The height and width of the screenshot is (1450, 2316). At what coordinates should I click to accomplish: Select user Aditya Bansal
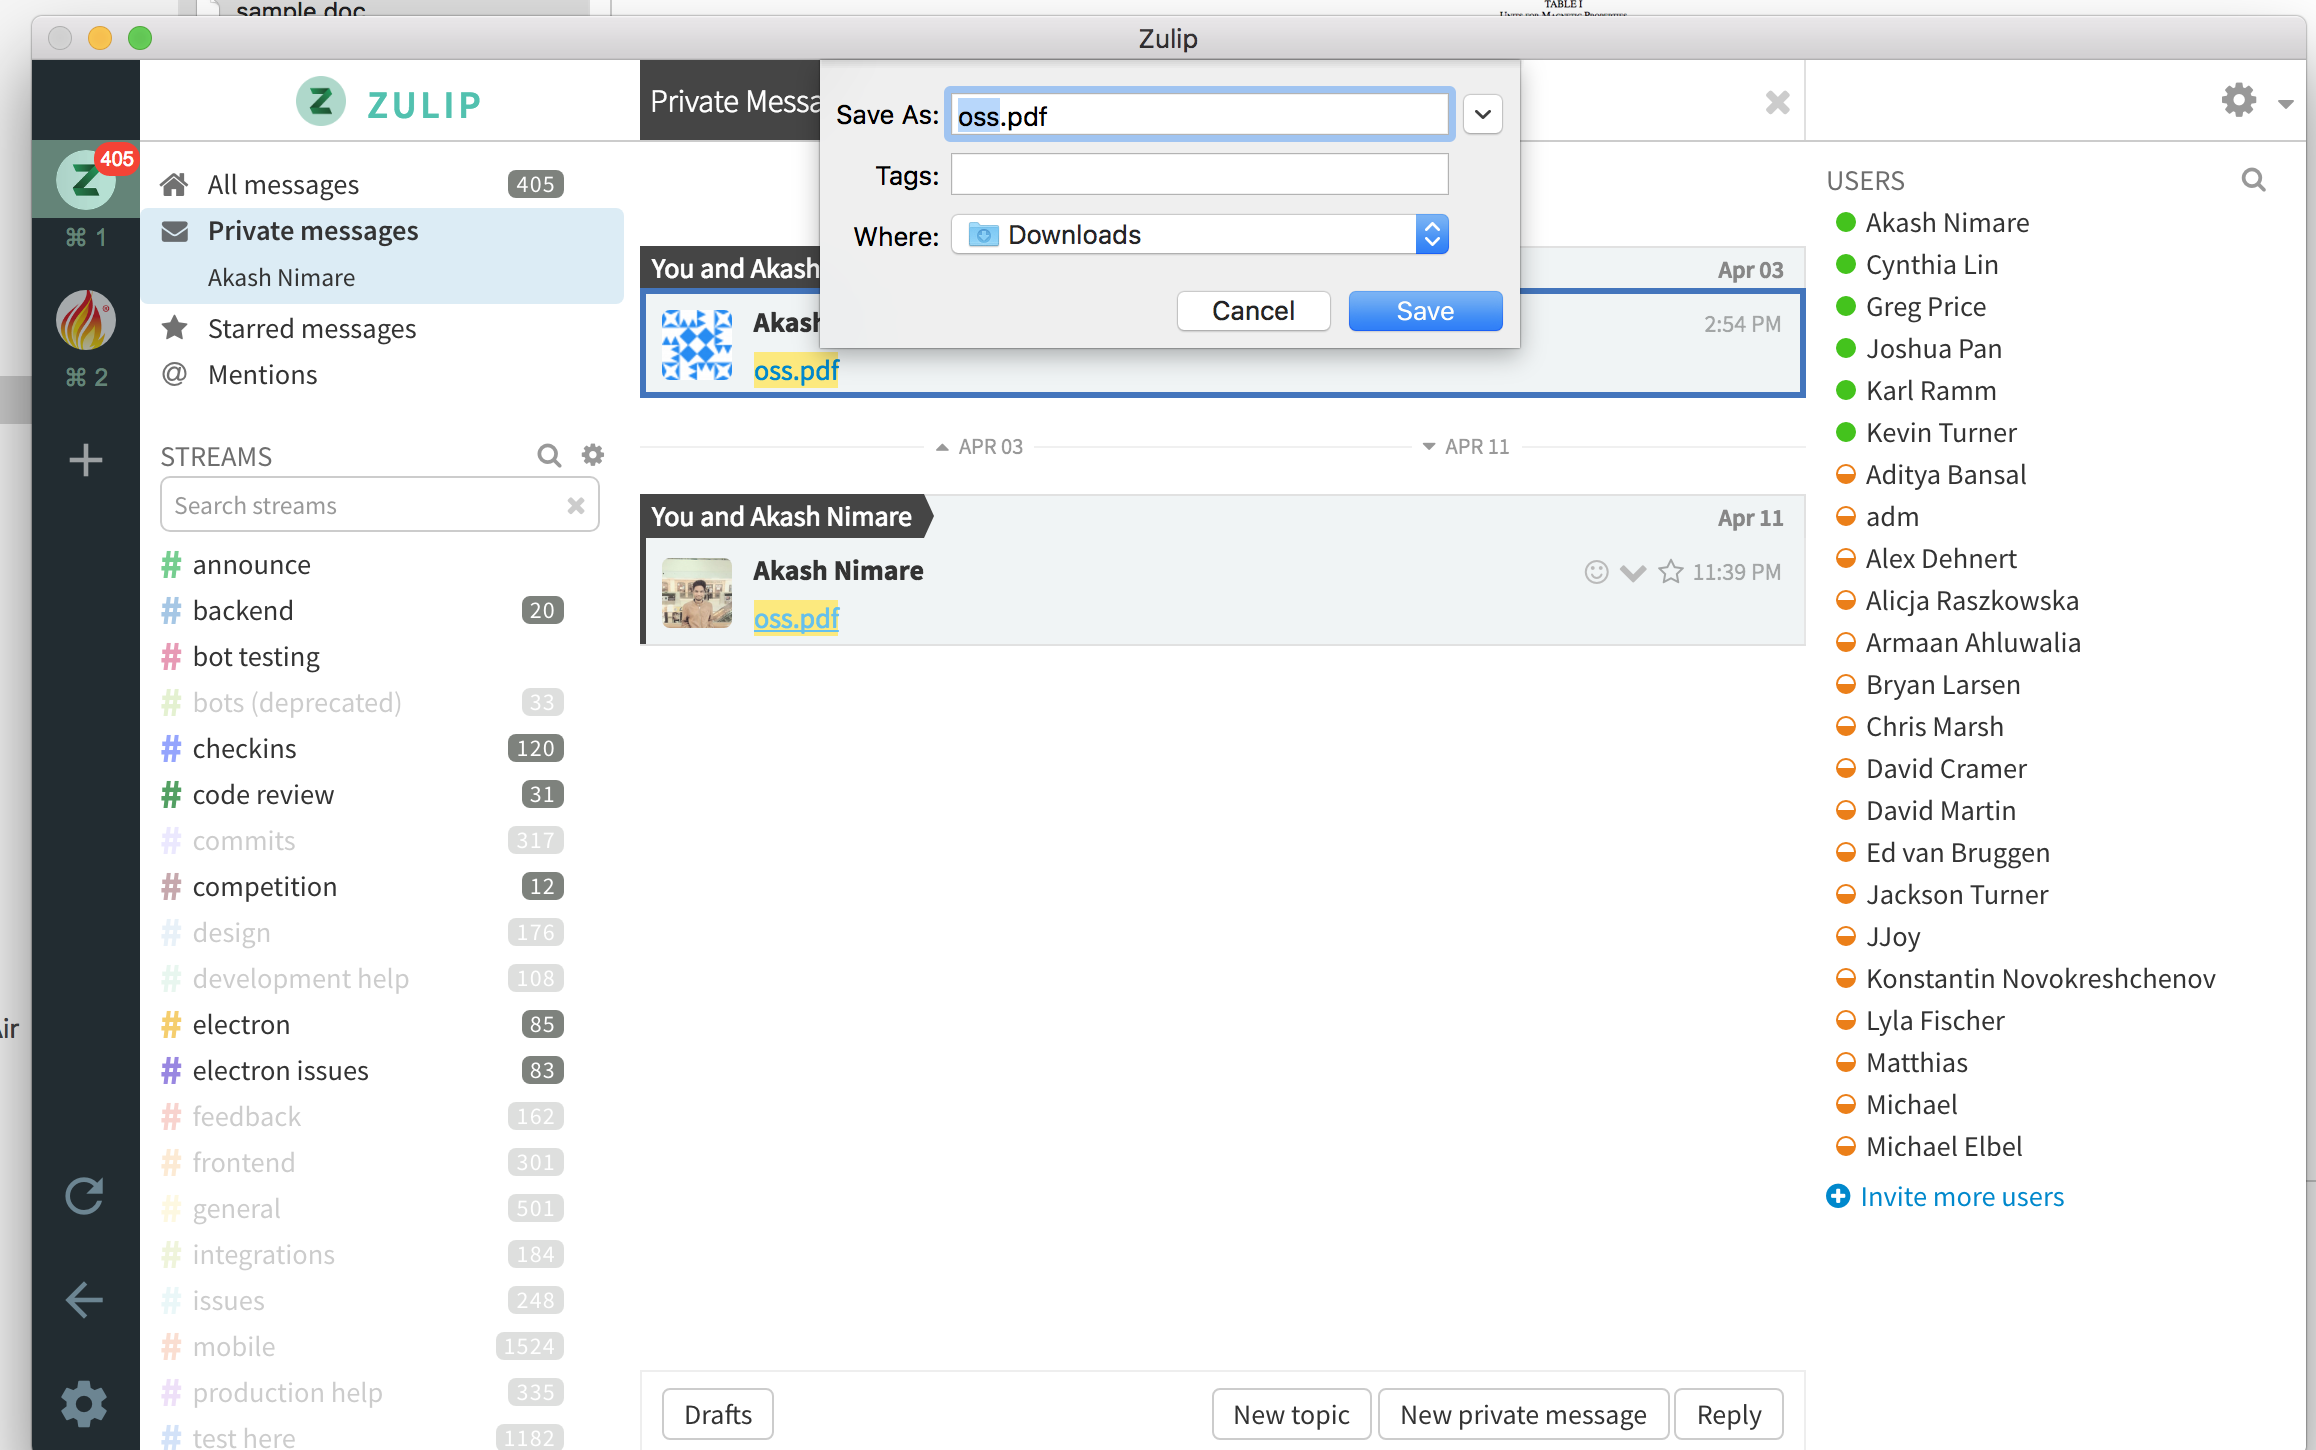coord(1945,475)
